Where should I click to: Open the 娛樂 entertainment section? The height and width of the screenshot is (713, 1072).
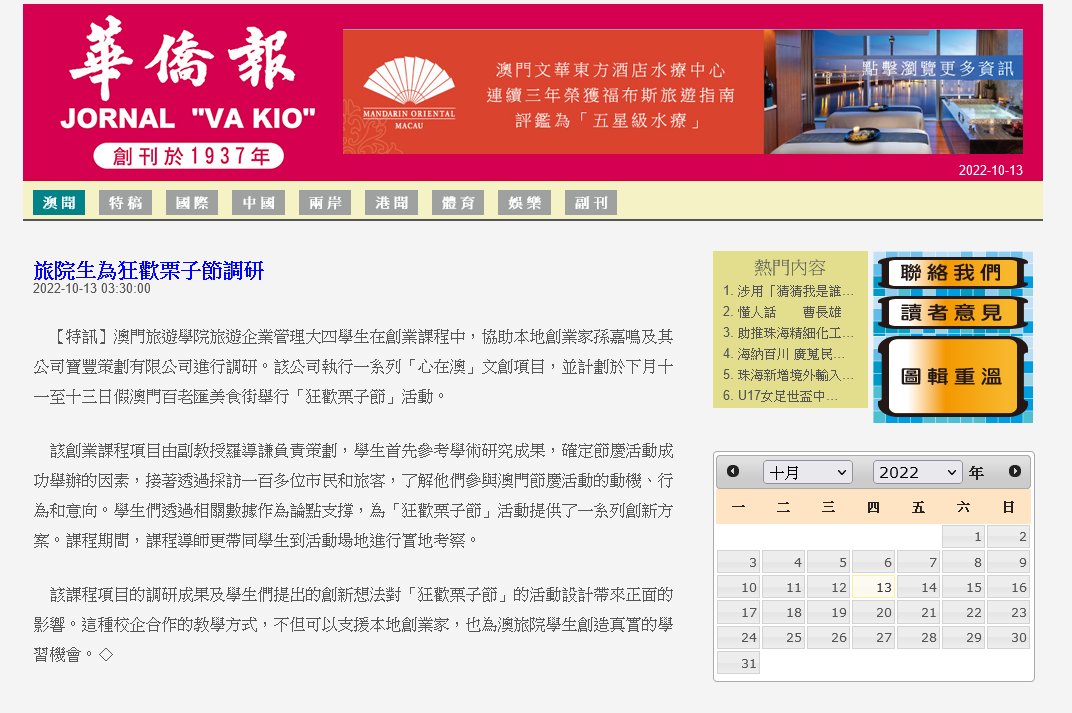tap(524, 203)
